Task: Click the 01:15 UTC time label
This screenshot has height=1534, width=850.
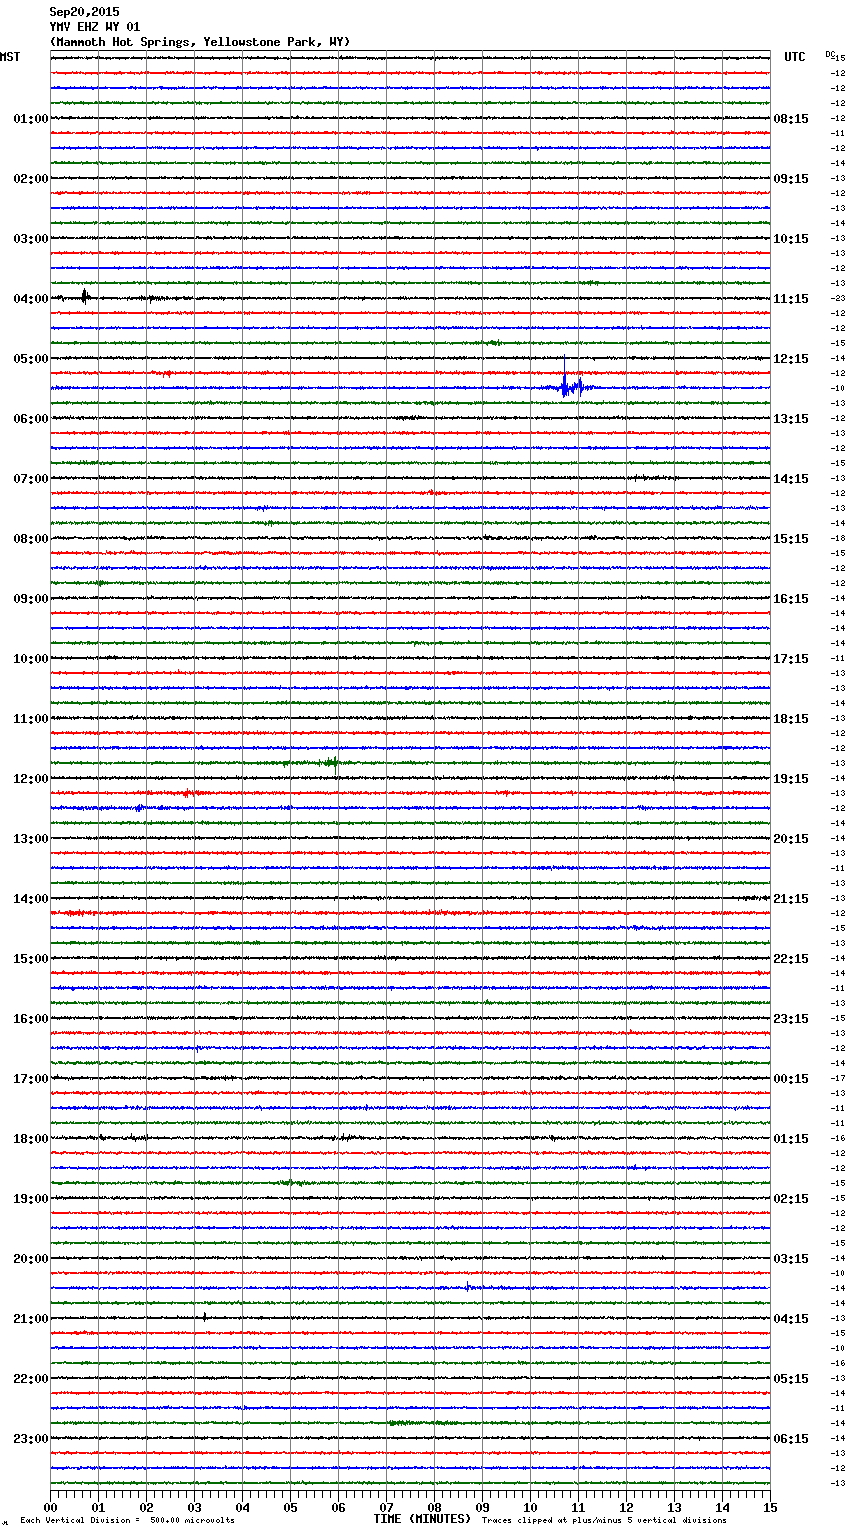Action: (791, 1139)
